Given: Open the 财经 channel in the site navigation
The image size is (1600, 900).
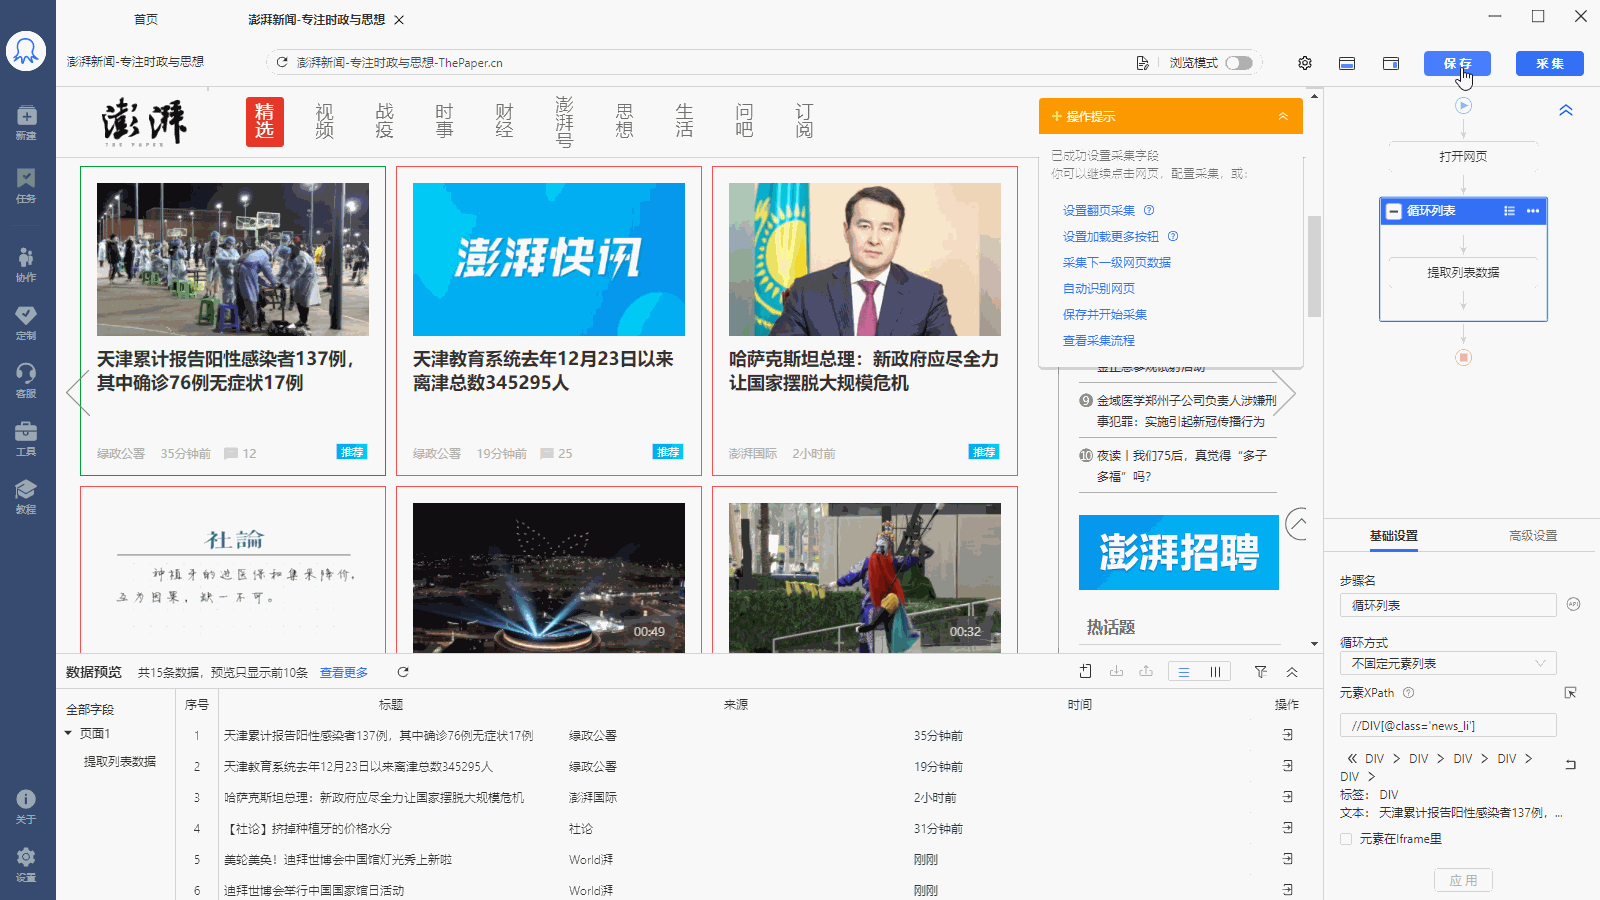Looking at the screenshot, I should click(x=504, y=121).
